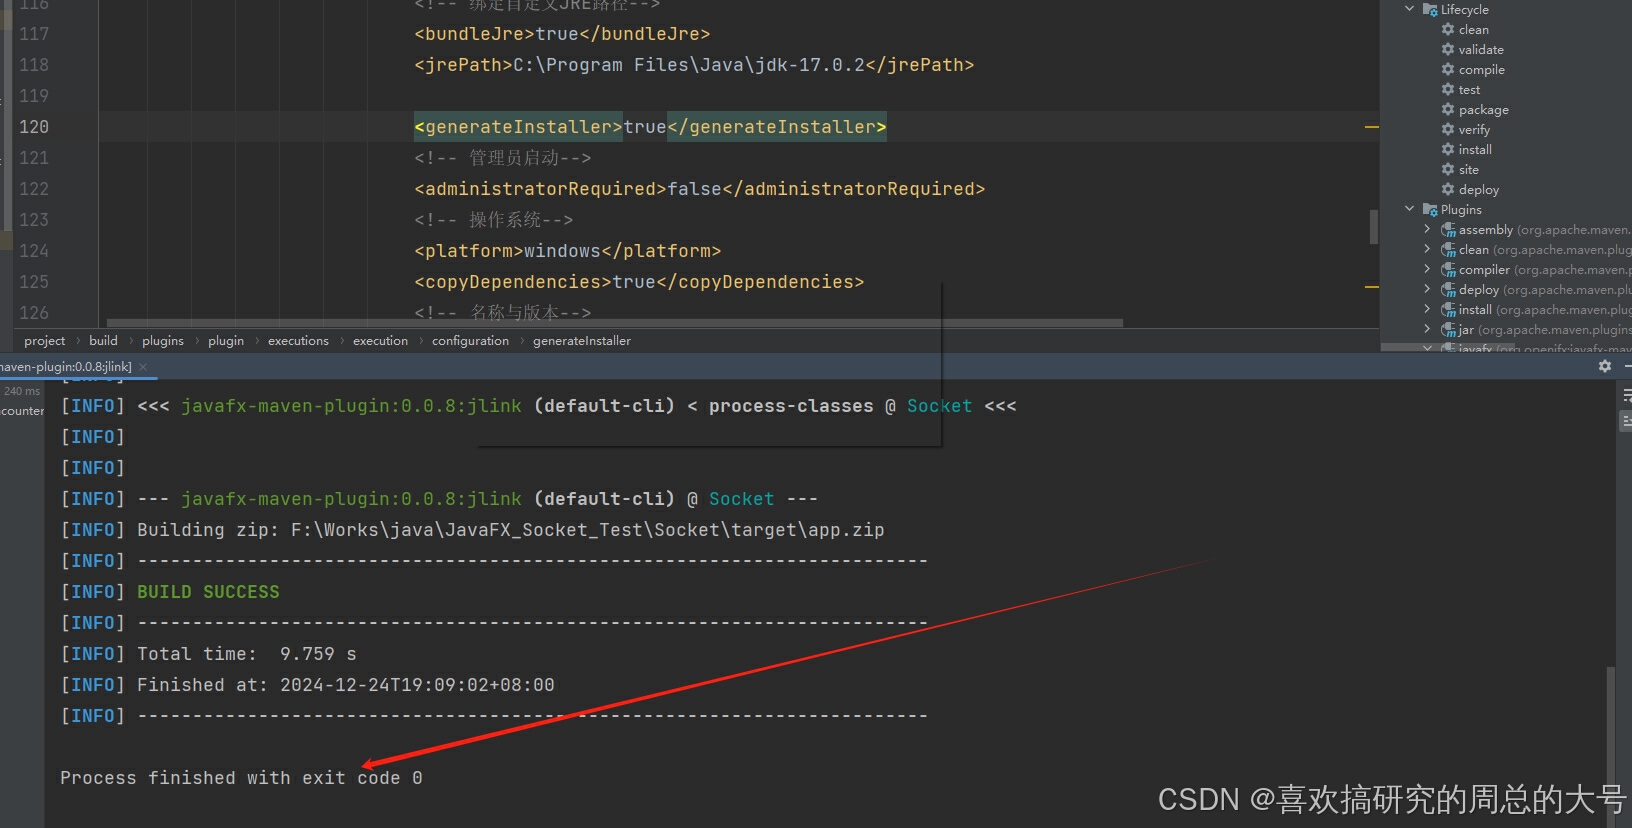Screen dimensions: 1632x828
Task: Click the 'configuration' breadcrumb
Action: 470,341
